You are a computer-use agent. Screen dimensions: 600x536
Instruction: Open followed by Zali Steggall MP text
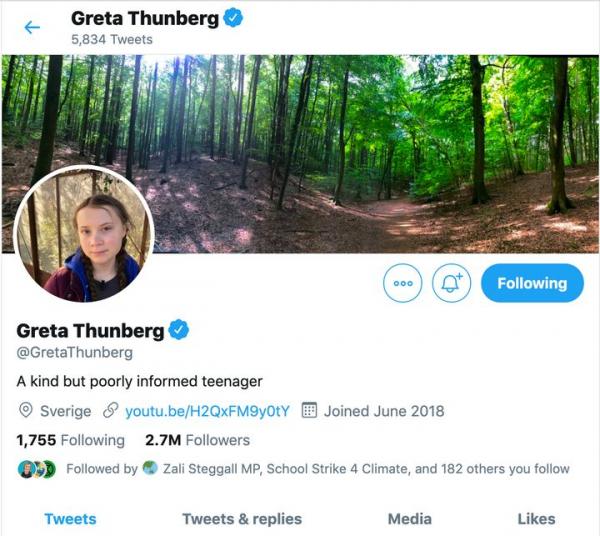tap(318, 469)
